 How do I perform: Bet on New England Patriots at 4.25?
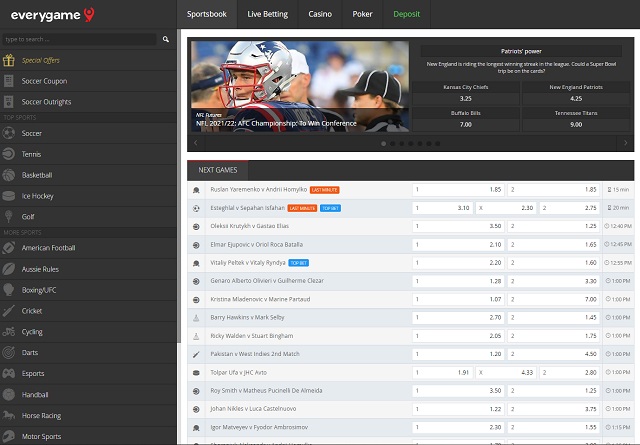tap(576, 93)
